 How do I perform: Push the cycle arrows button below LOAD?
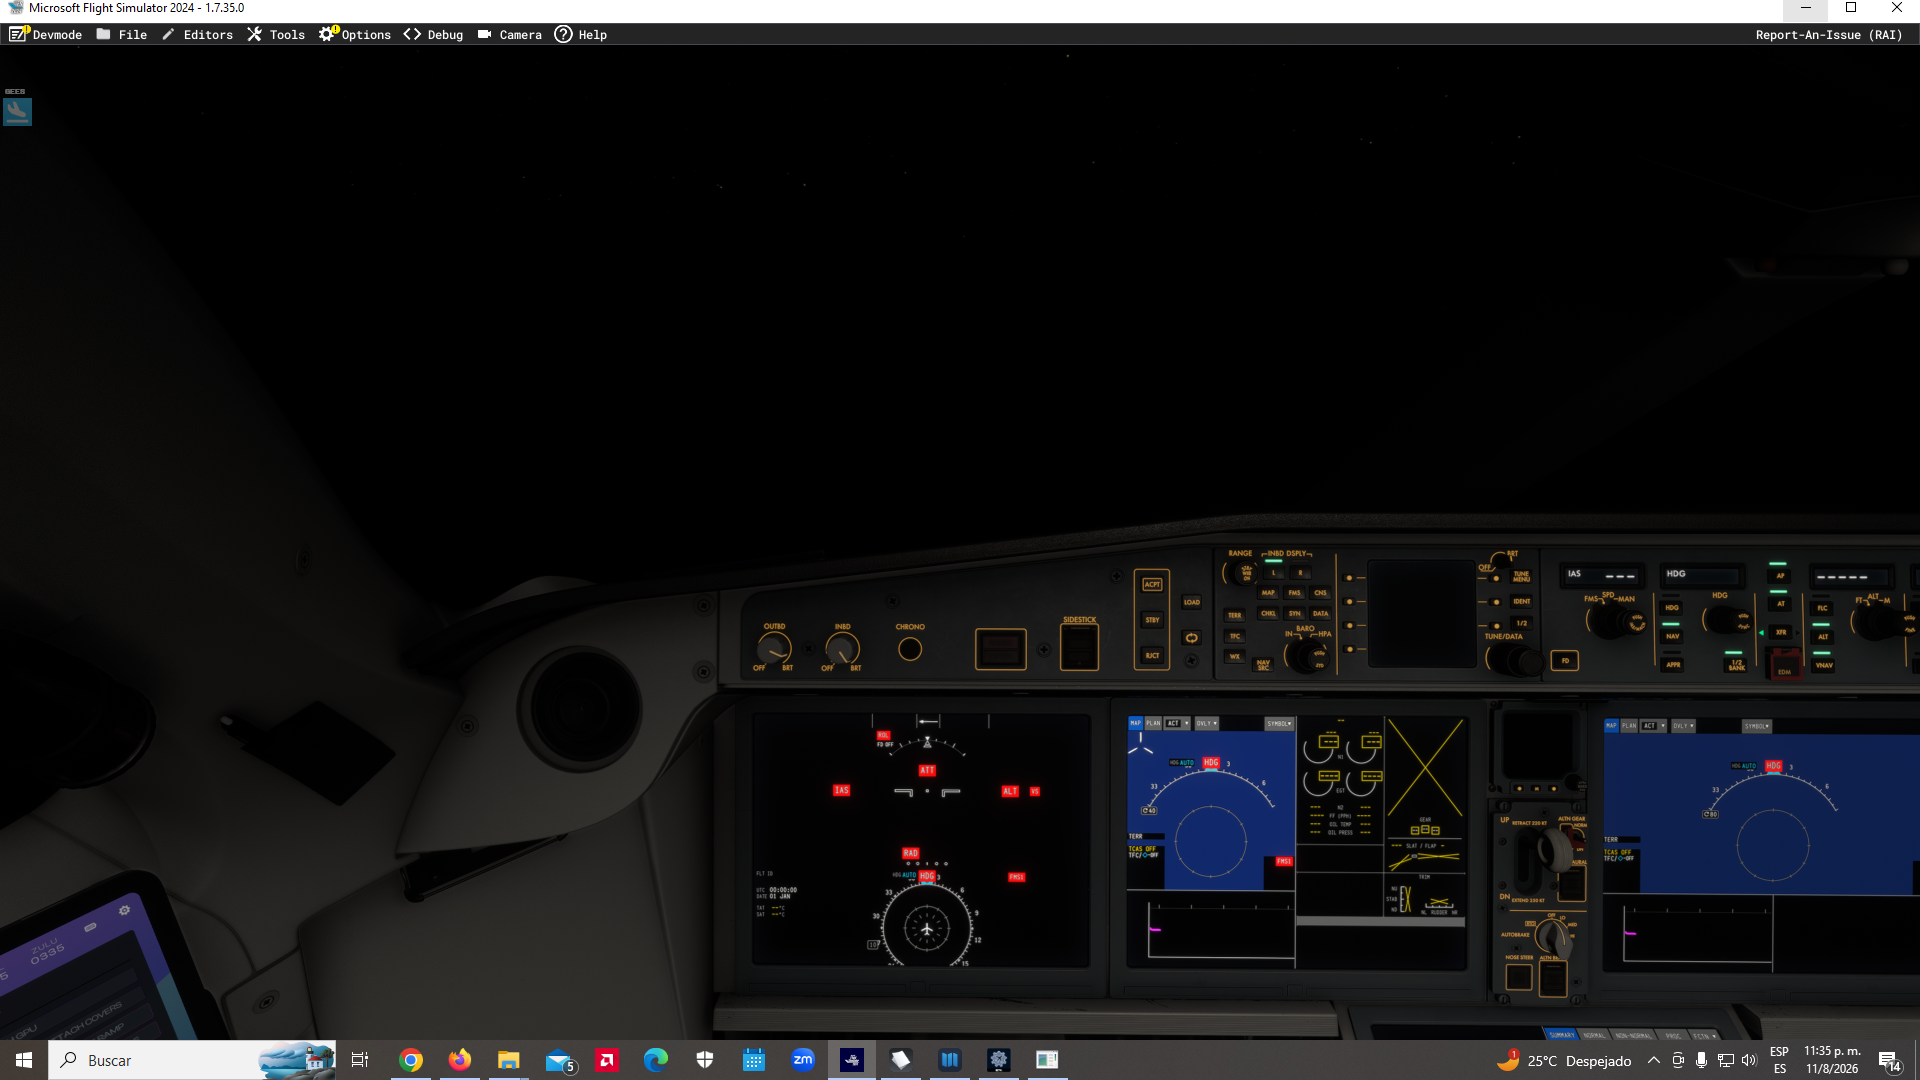click(1191, 638)
